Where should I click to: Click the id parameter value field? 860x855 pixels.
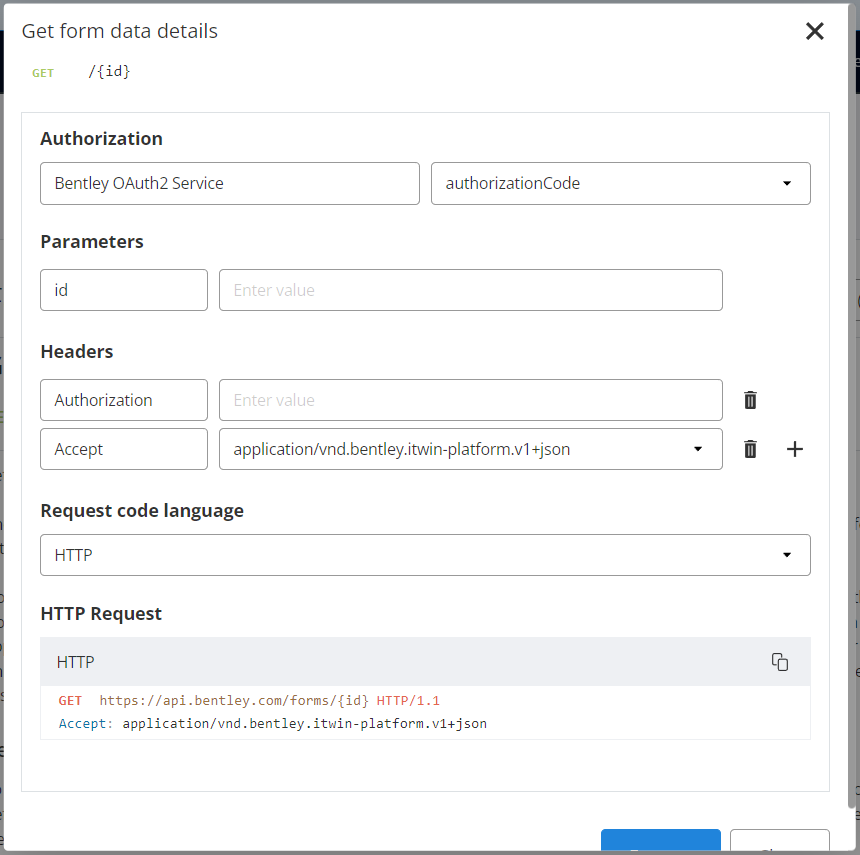470,290
